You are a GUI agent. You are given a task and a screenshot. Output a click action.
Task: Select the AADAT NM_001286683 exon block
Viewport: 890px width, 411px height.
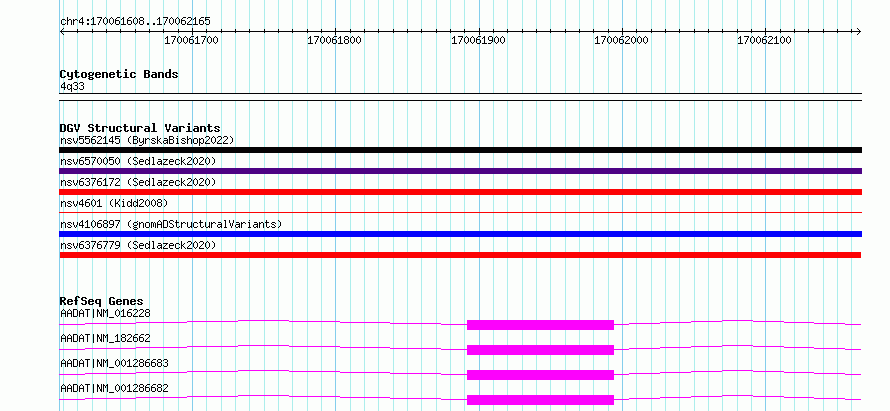(540, 375)
